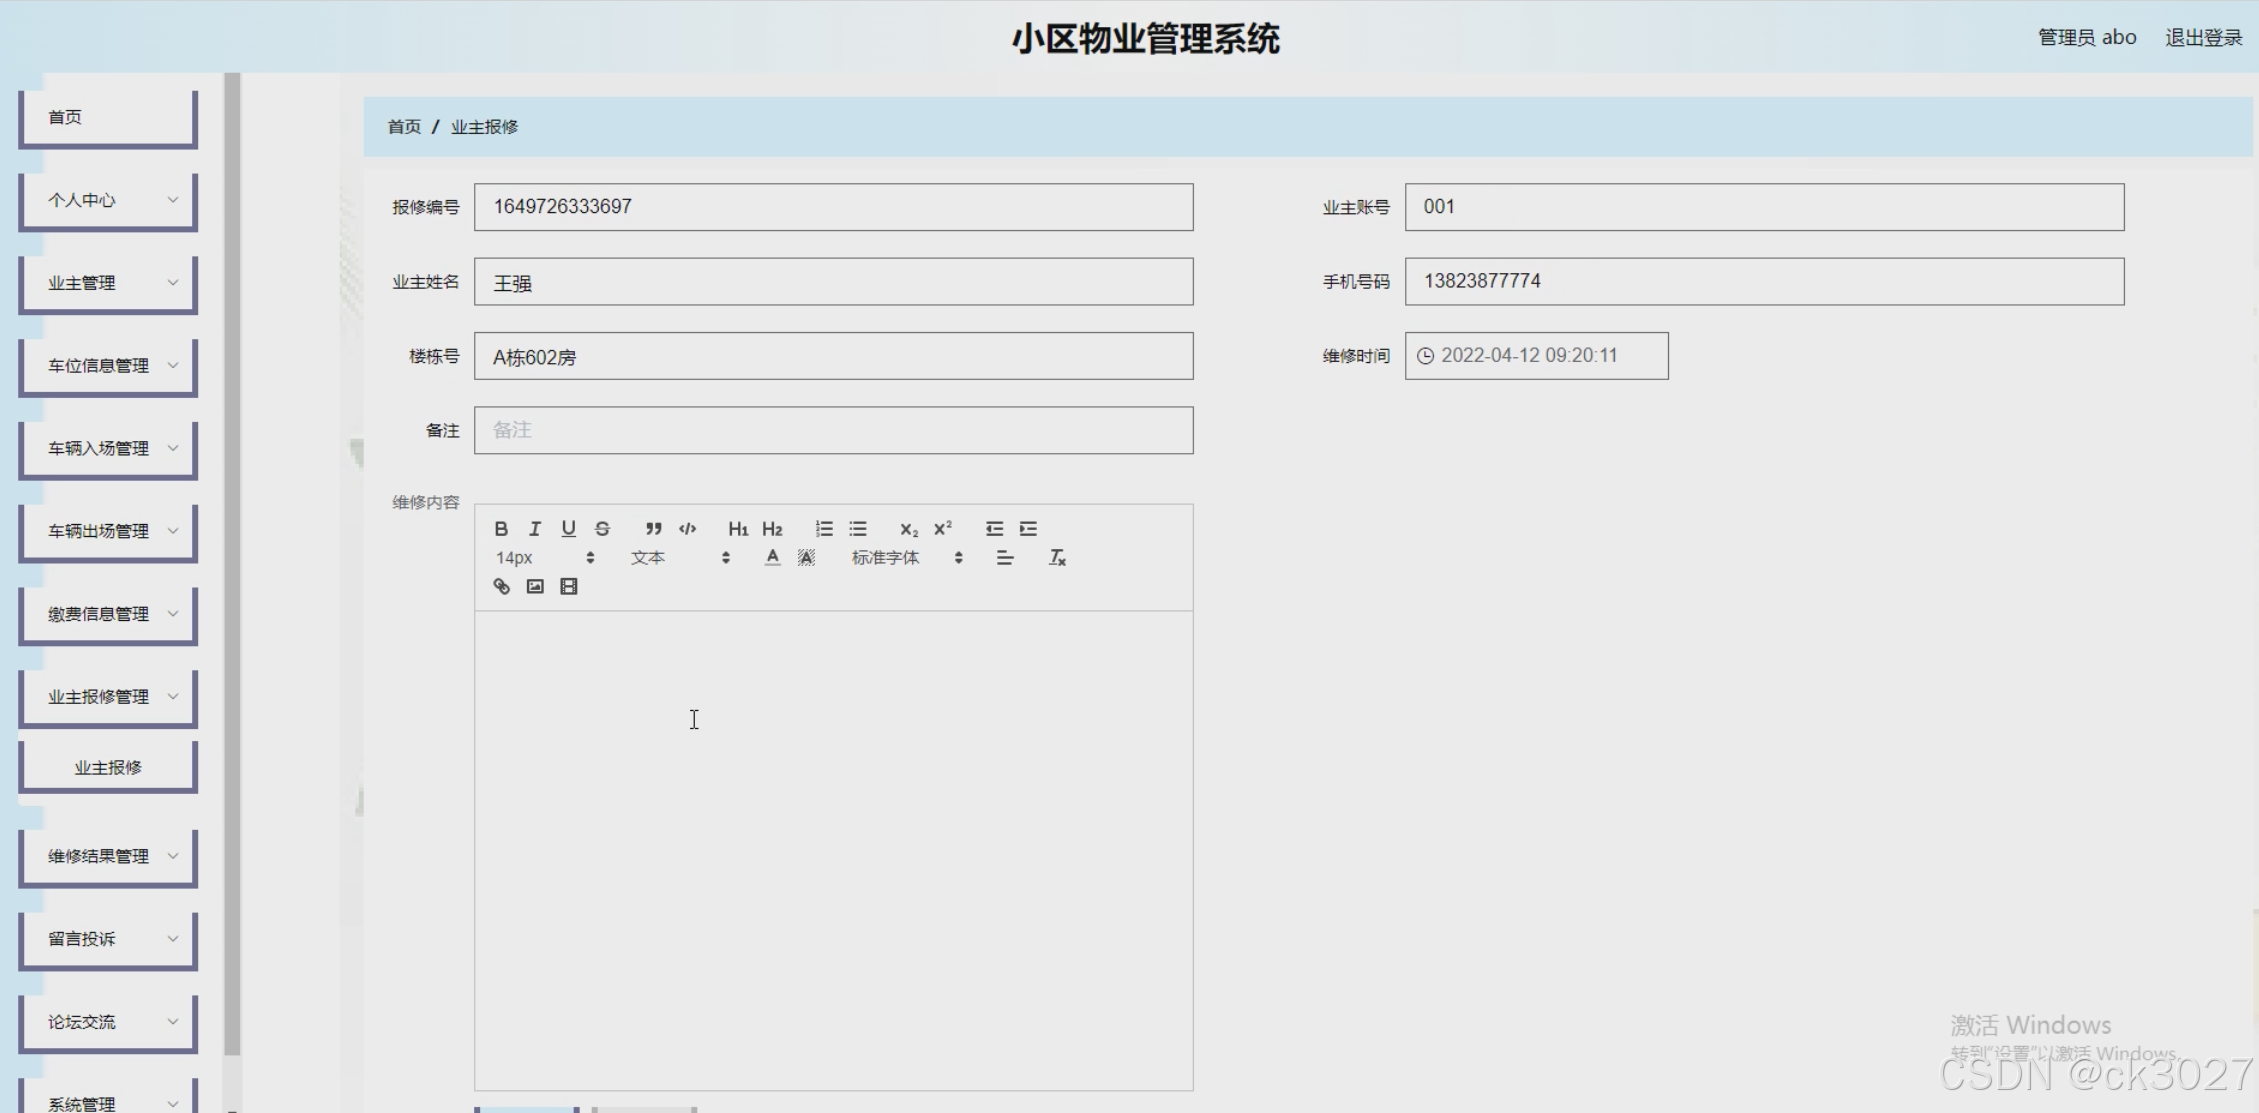Screen dimensions: 2259x1113
Task: Click the blockquote icon
Action: (x=653, y=529)
